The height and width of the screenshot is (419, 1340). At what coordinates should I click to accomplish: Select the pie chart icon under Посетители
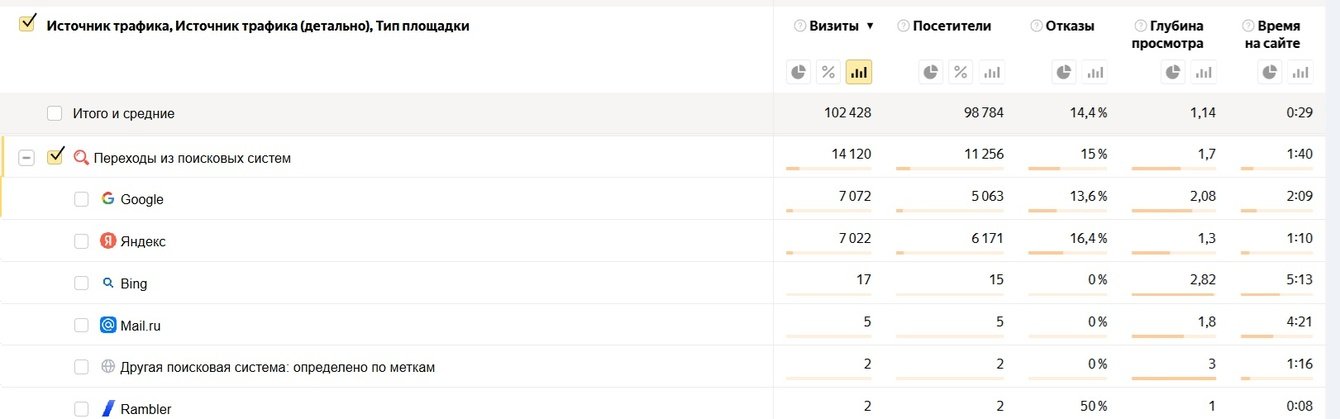pos(931,72)
